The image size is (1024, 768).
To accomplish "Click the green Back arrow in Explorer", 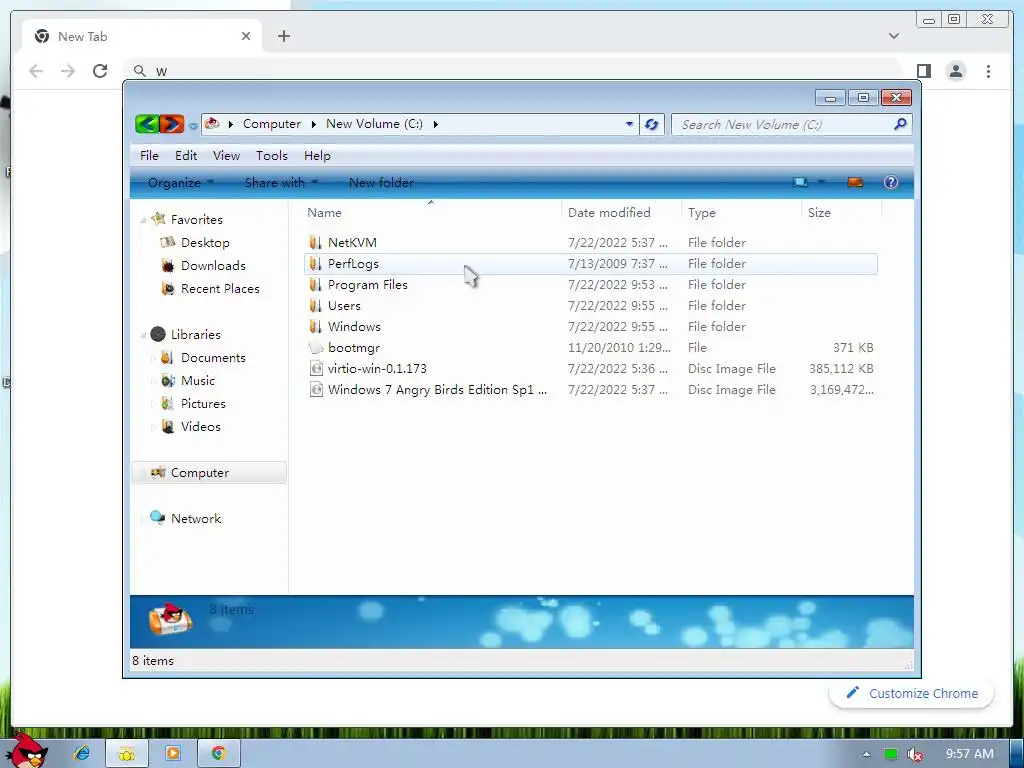I will [147, 123].
